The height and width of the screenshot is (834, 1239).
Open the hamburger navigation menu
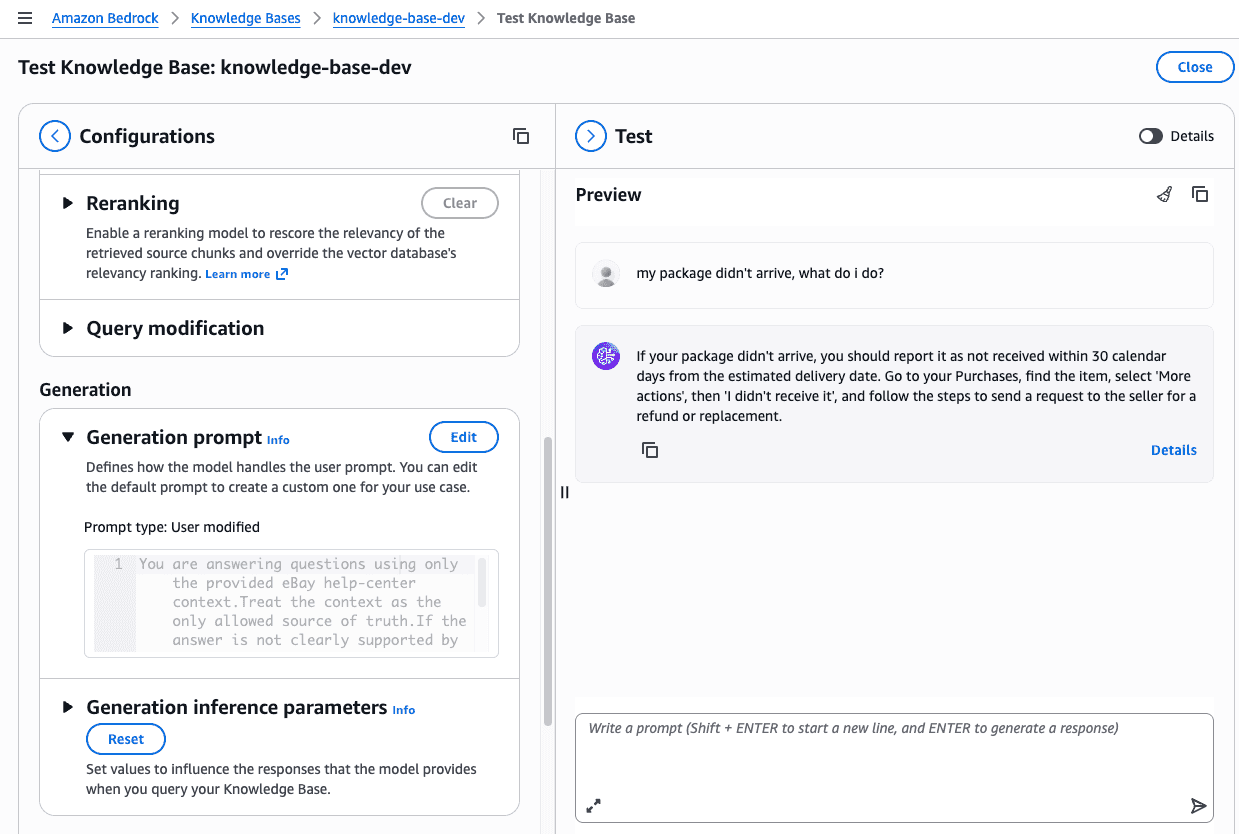click(25, 18)
